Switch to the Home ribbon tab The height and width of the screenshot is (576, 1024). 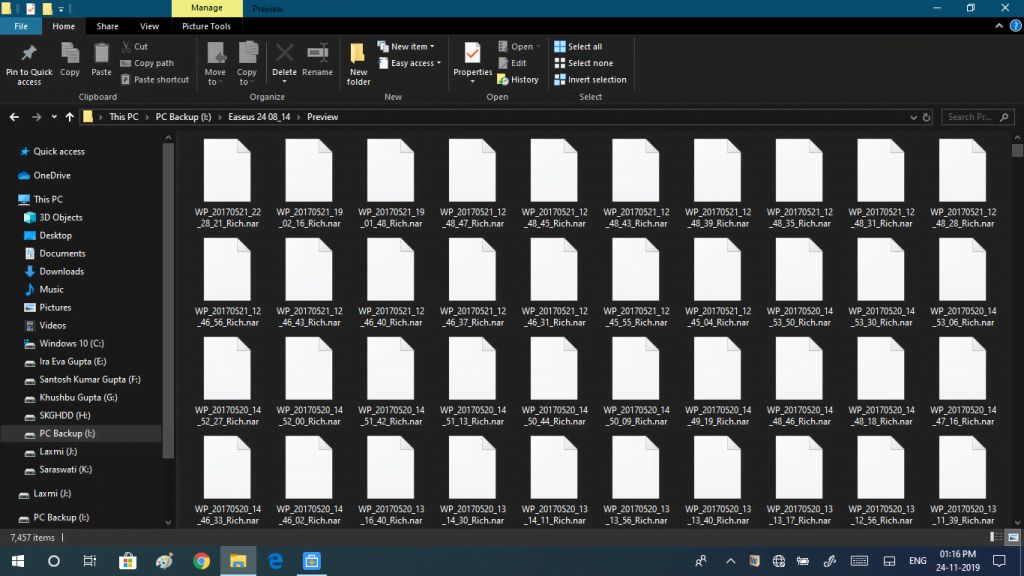pos(63,26)
